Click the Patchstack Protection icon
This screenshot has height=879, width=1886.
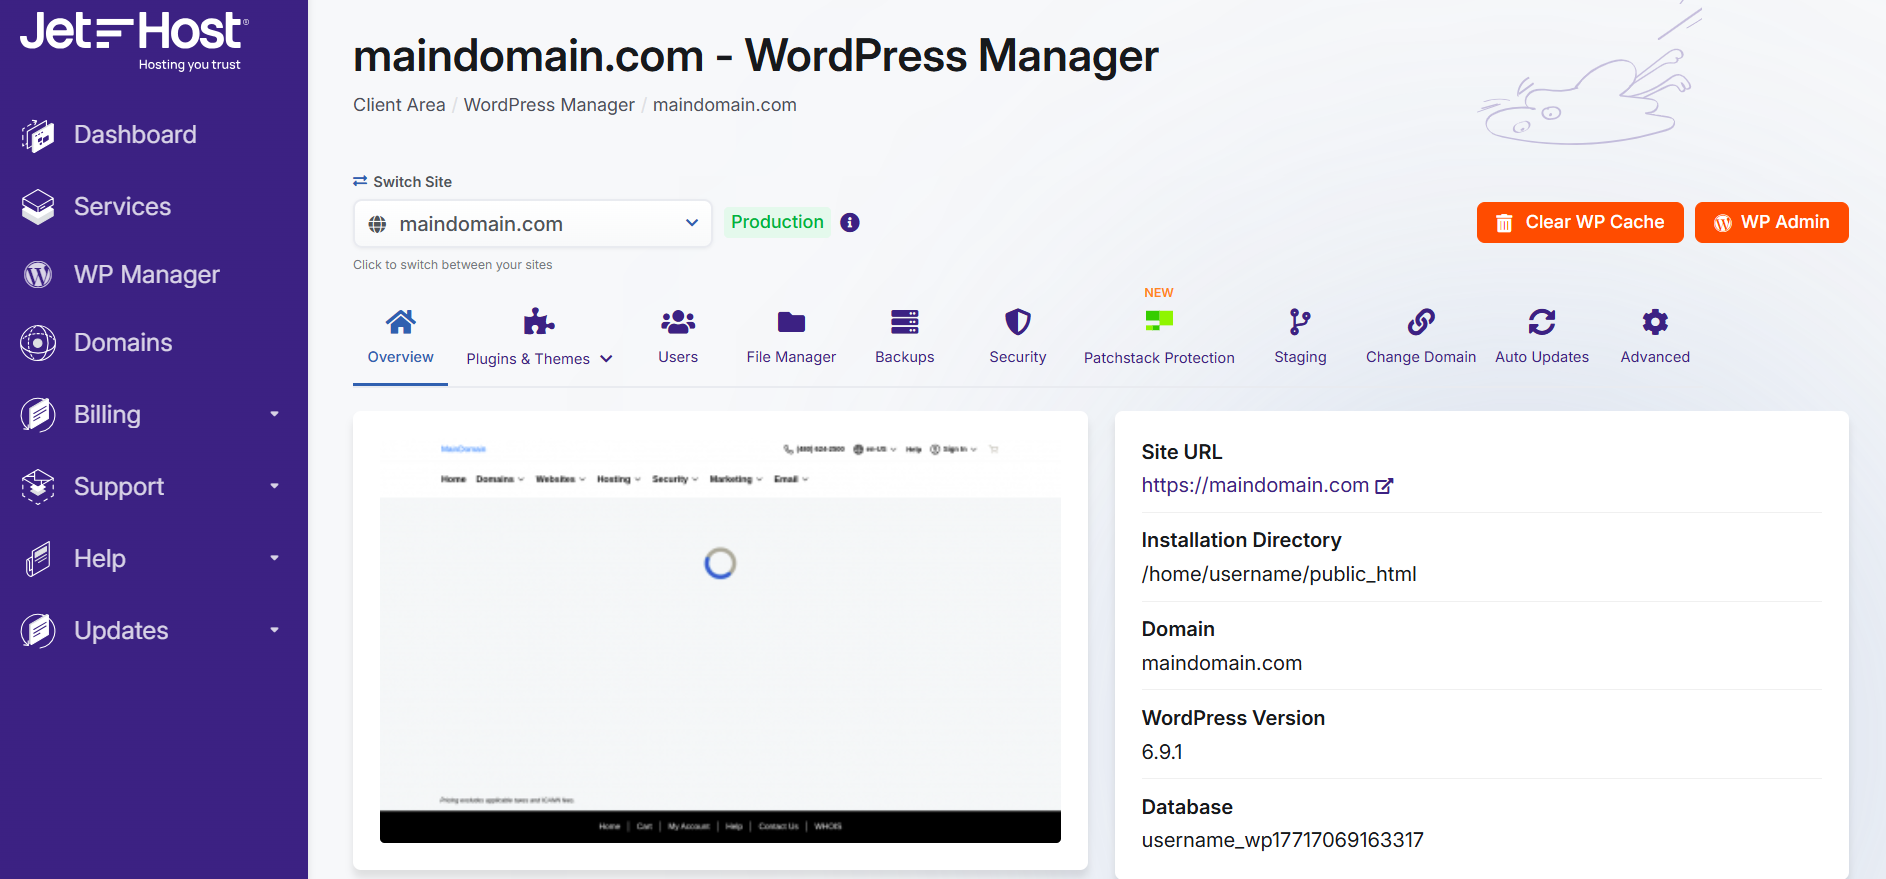(x=1159, y=321)
